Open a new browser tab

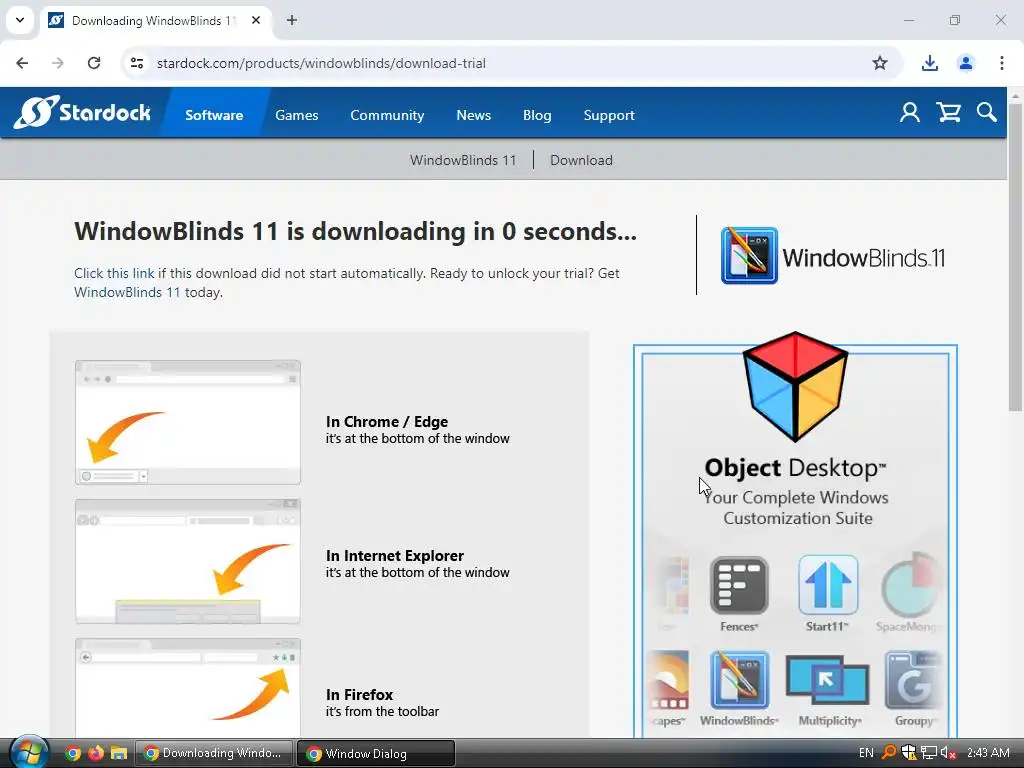point(292,20)
